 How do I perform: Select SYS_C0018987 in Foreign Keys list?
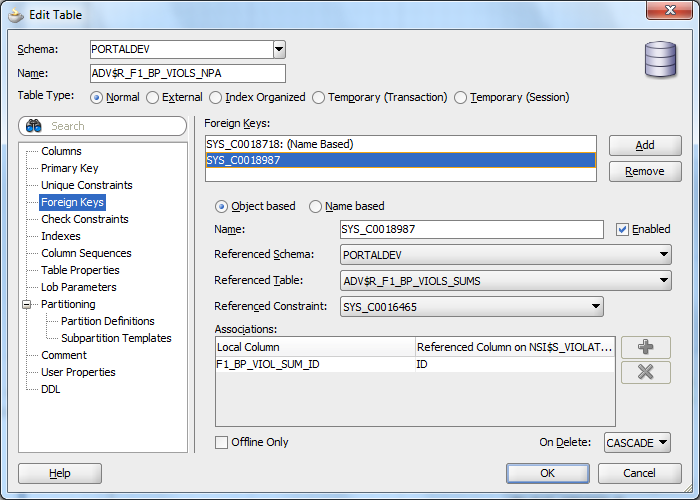[400, 160]
